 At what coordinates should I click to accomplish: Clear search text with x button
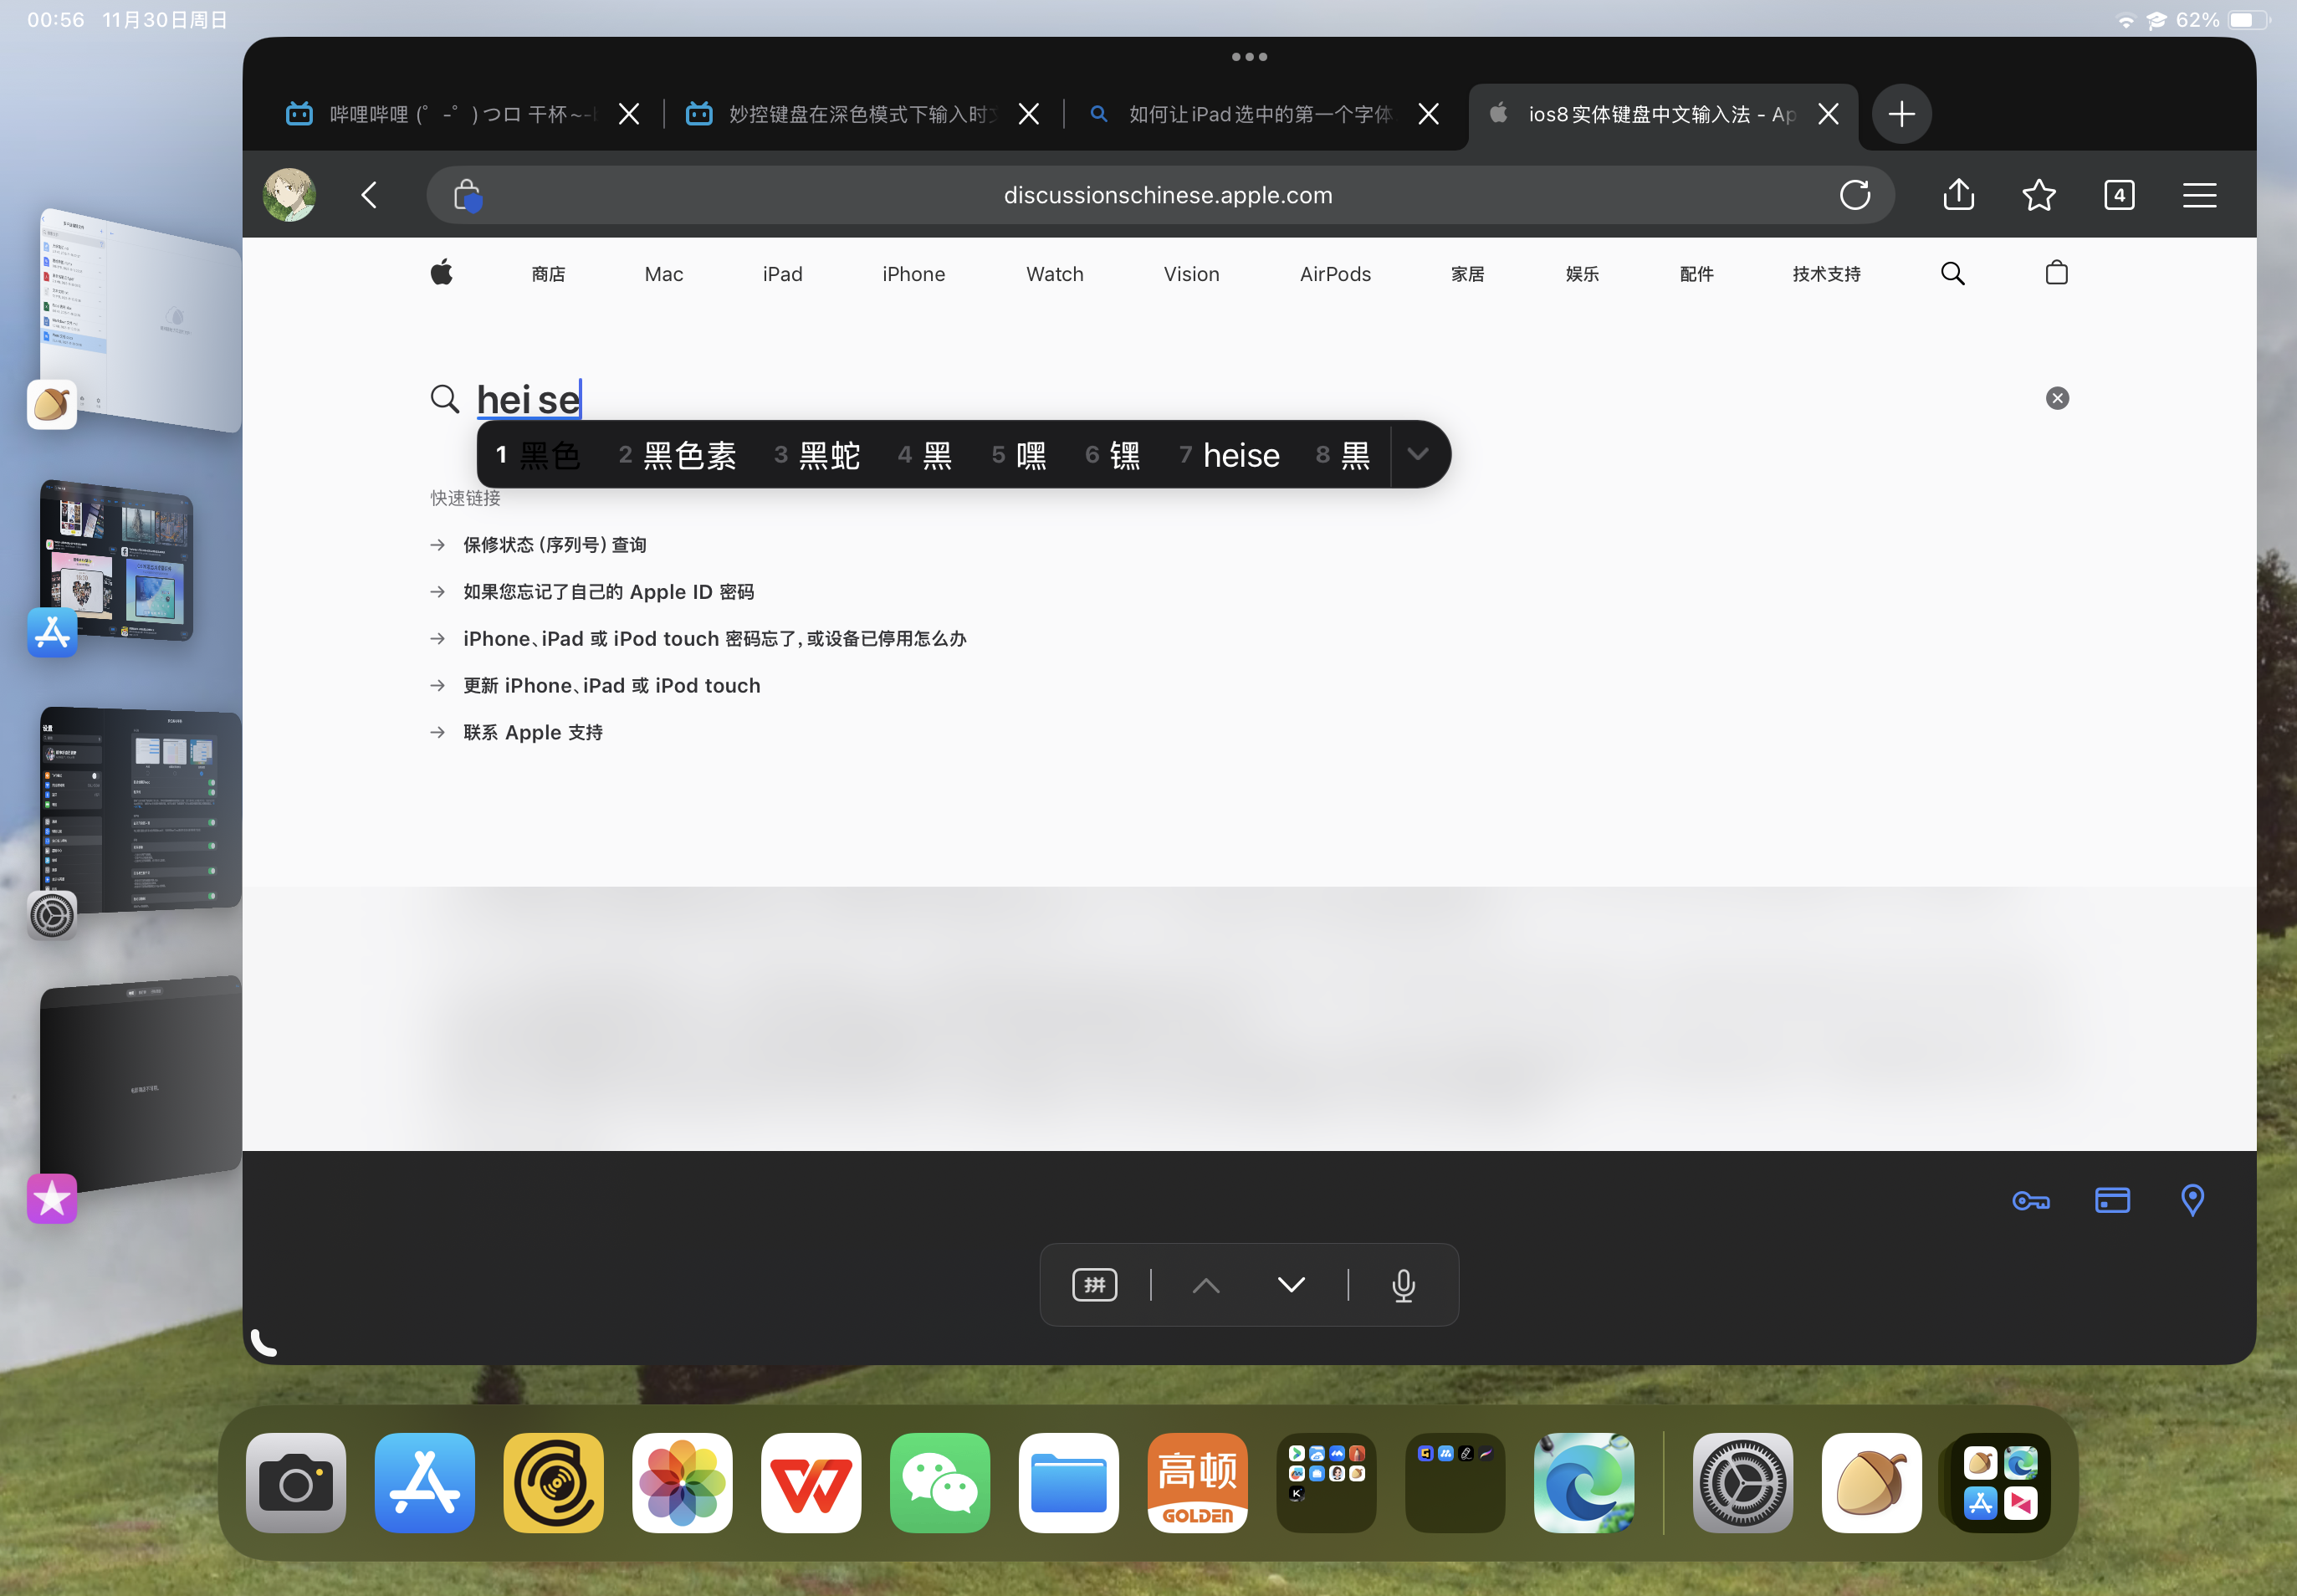pyautogui.click(x=2056, y=398)
